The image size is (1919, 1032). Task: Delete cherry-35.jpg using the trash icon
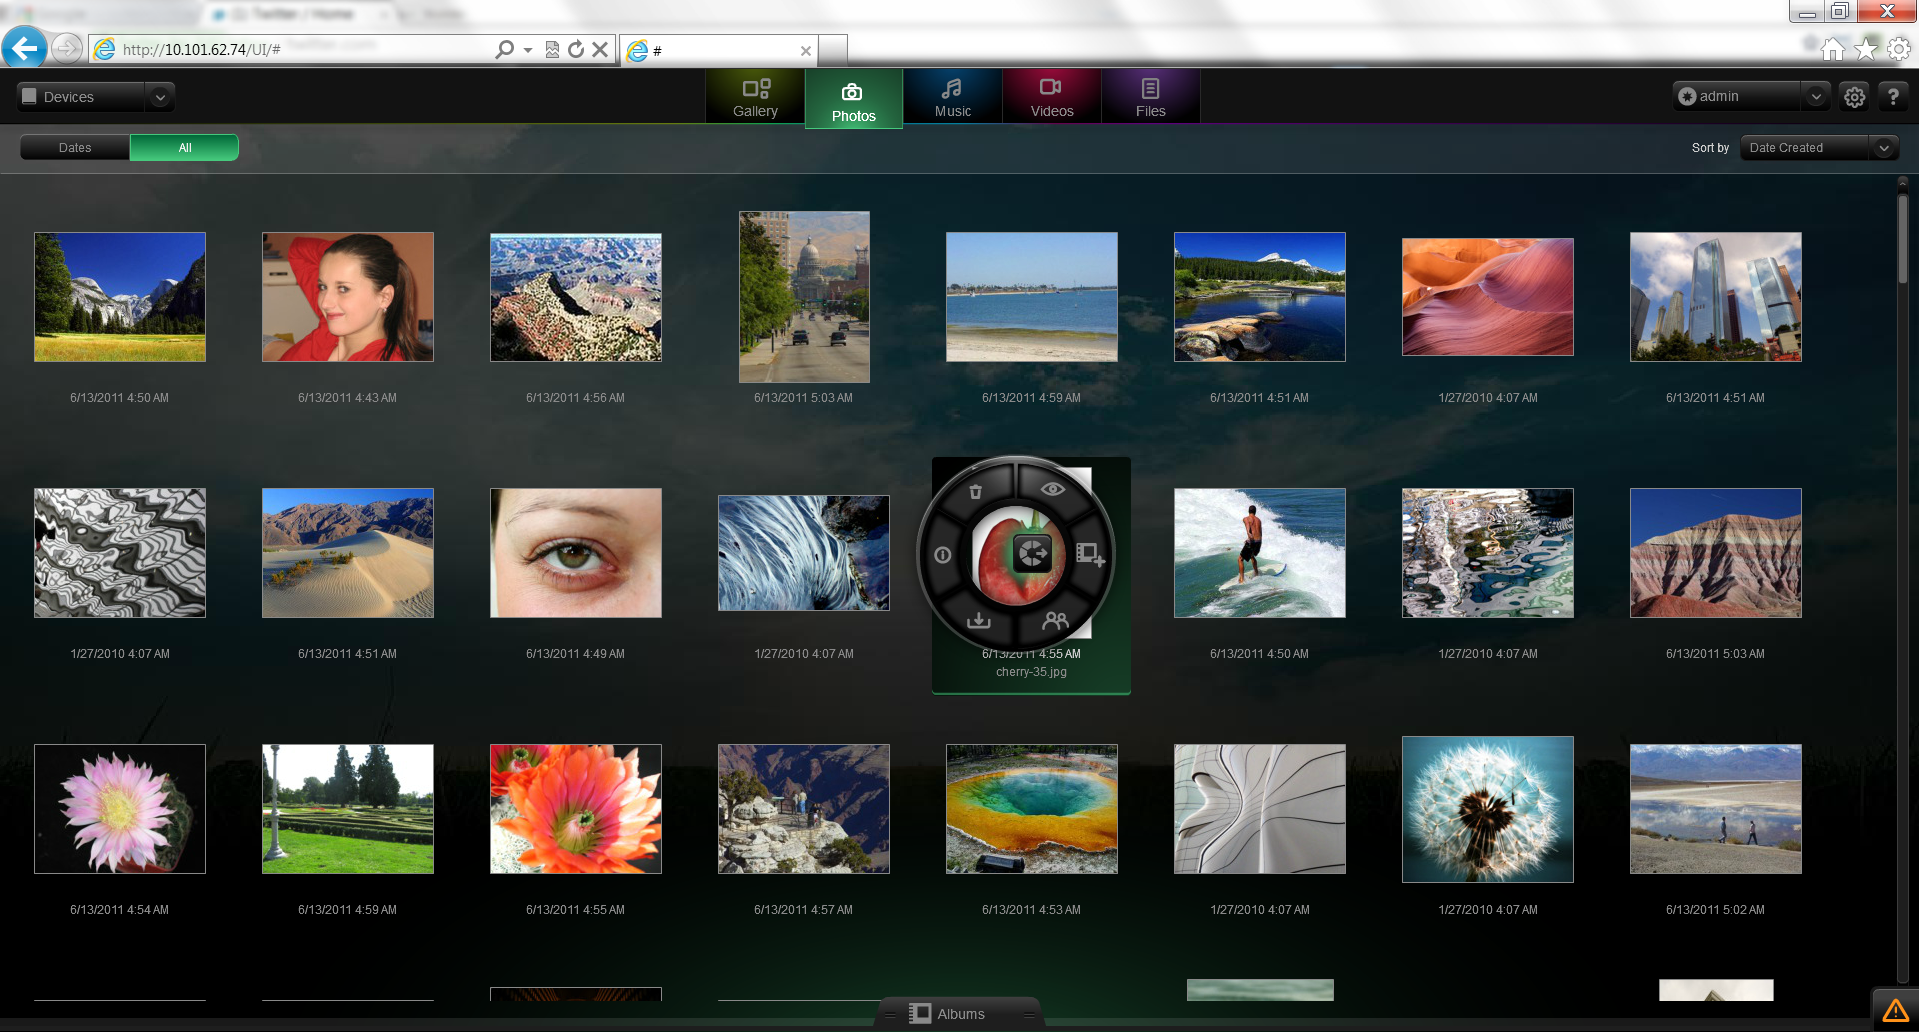(976, 491)
